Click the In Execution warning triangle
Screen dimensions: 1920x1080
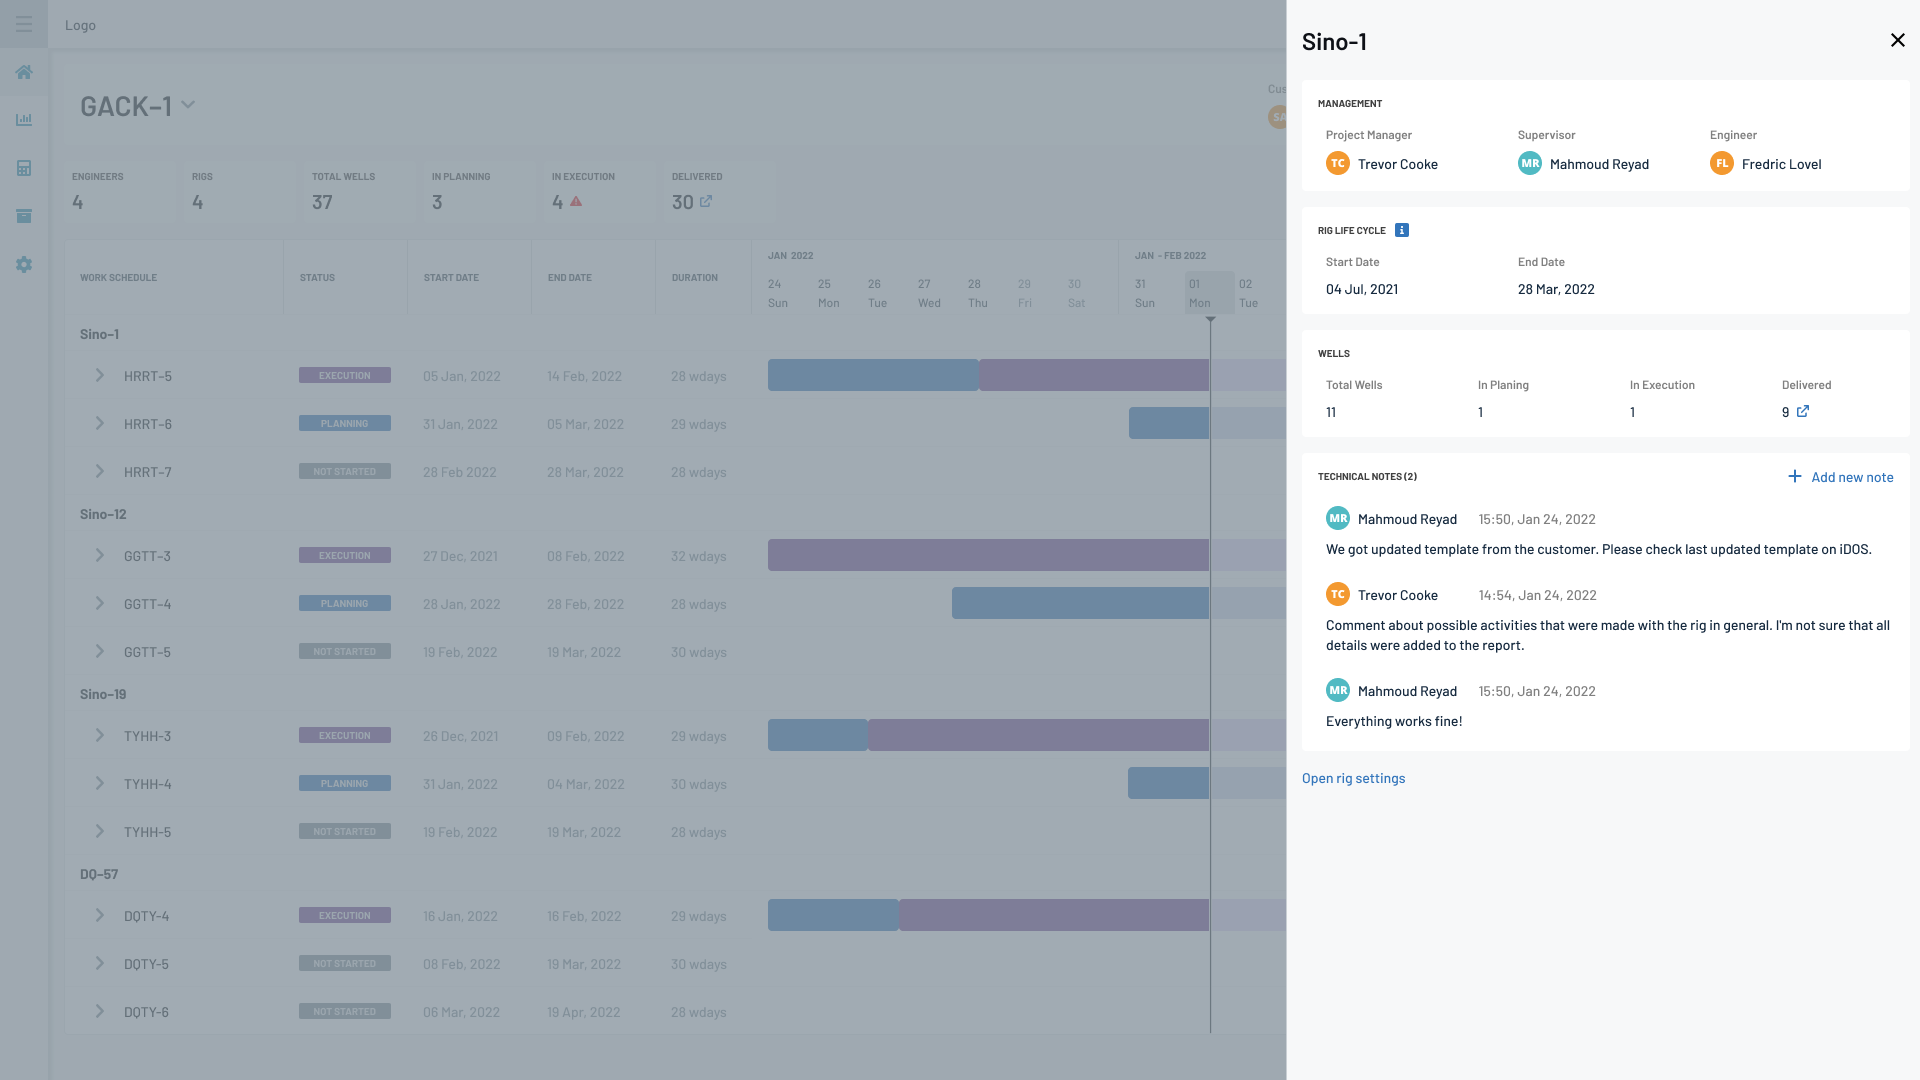click(x=576, y=201)
